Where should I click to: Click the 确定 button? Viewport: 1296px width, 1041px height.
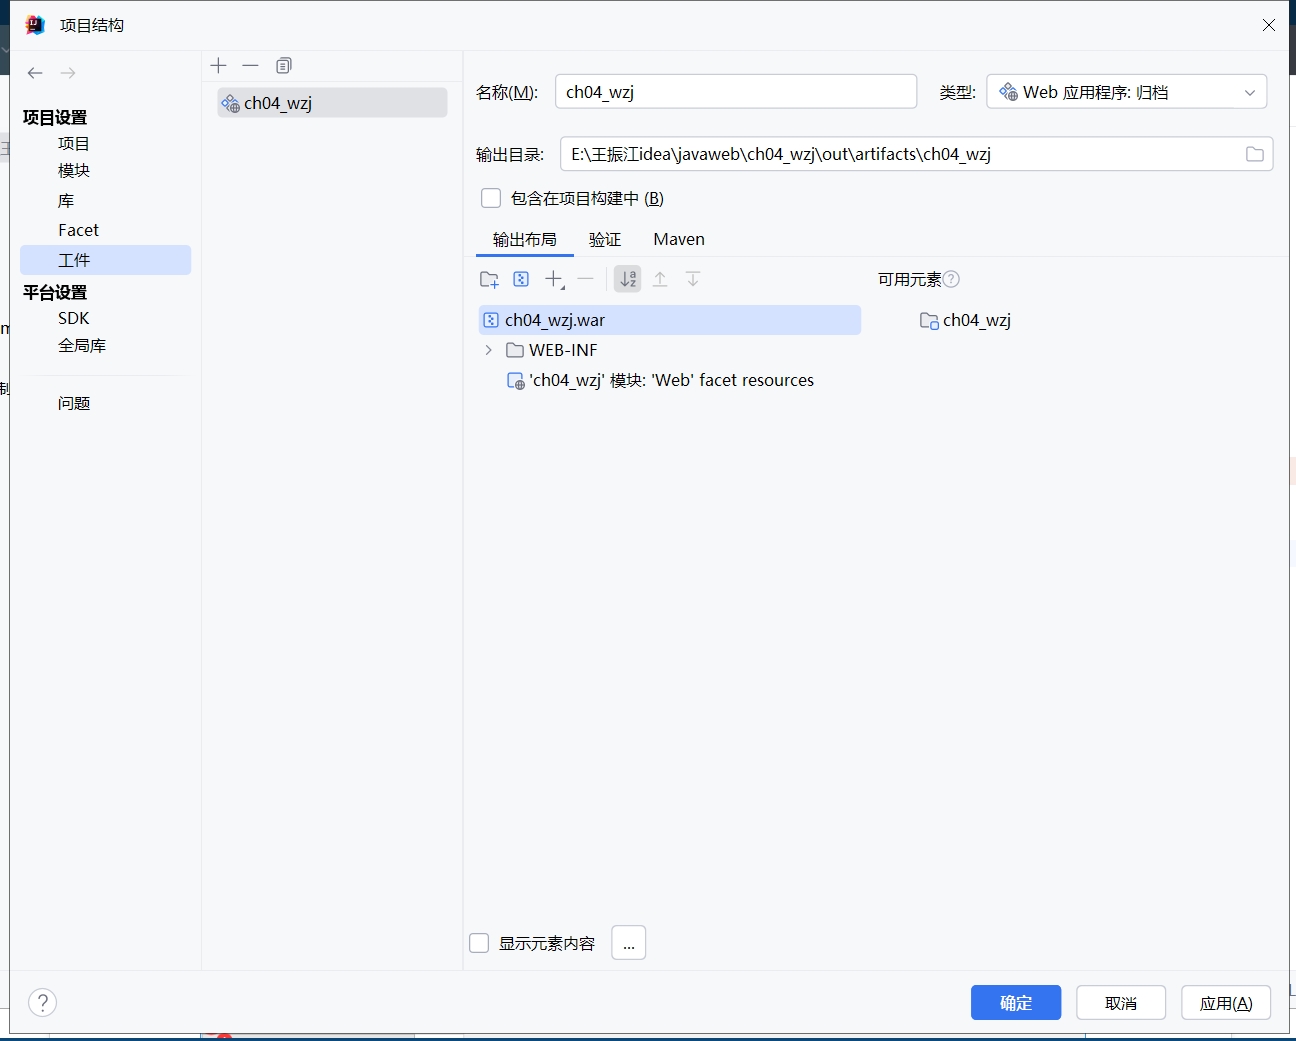click(x=1015, y=1003)
